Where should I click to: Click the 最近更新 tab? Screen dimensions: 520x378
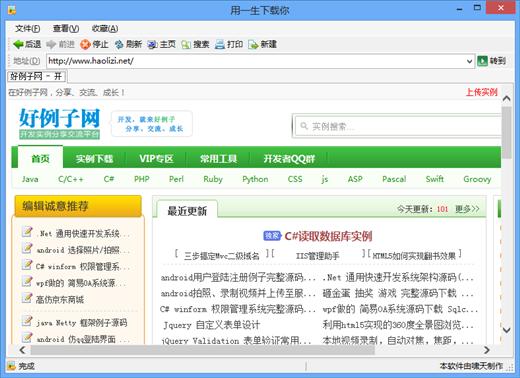click(187, 210)
